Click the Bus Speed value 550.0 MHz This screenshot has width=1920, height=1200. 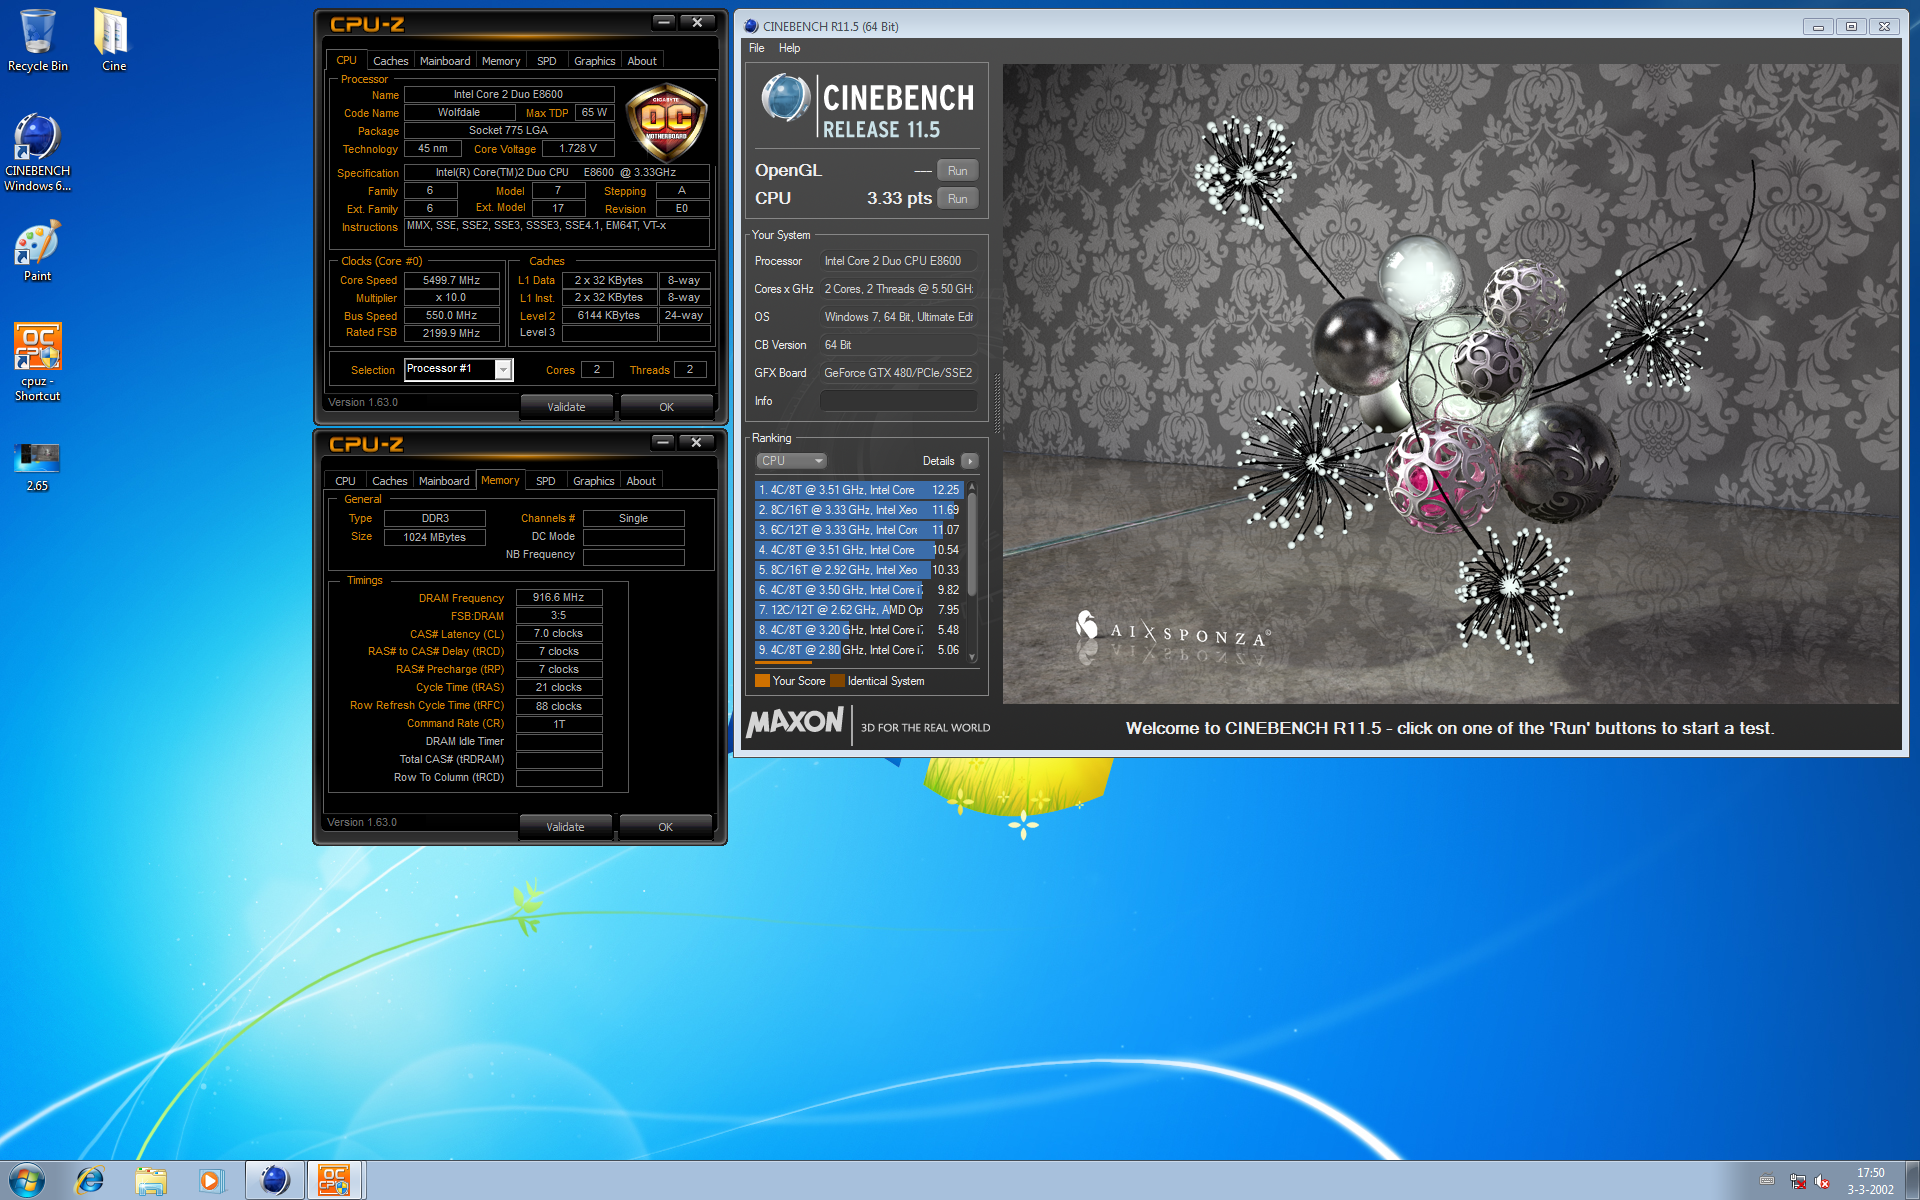click(451, 316)
